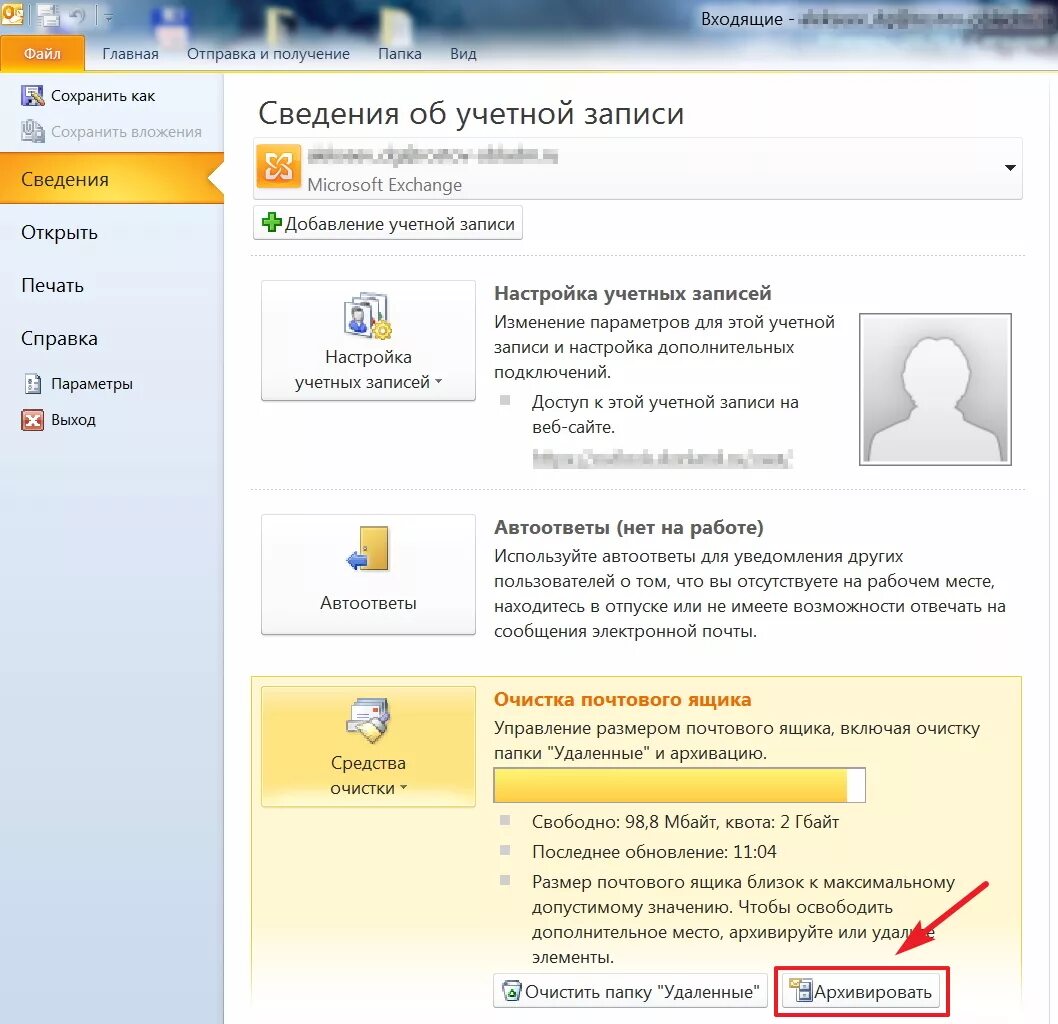Click the Настройка учетных записей heading text
The height and width of the screenshot is (1024, 1058).
point(632,293)
